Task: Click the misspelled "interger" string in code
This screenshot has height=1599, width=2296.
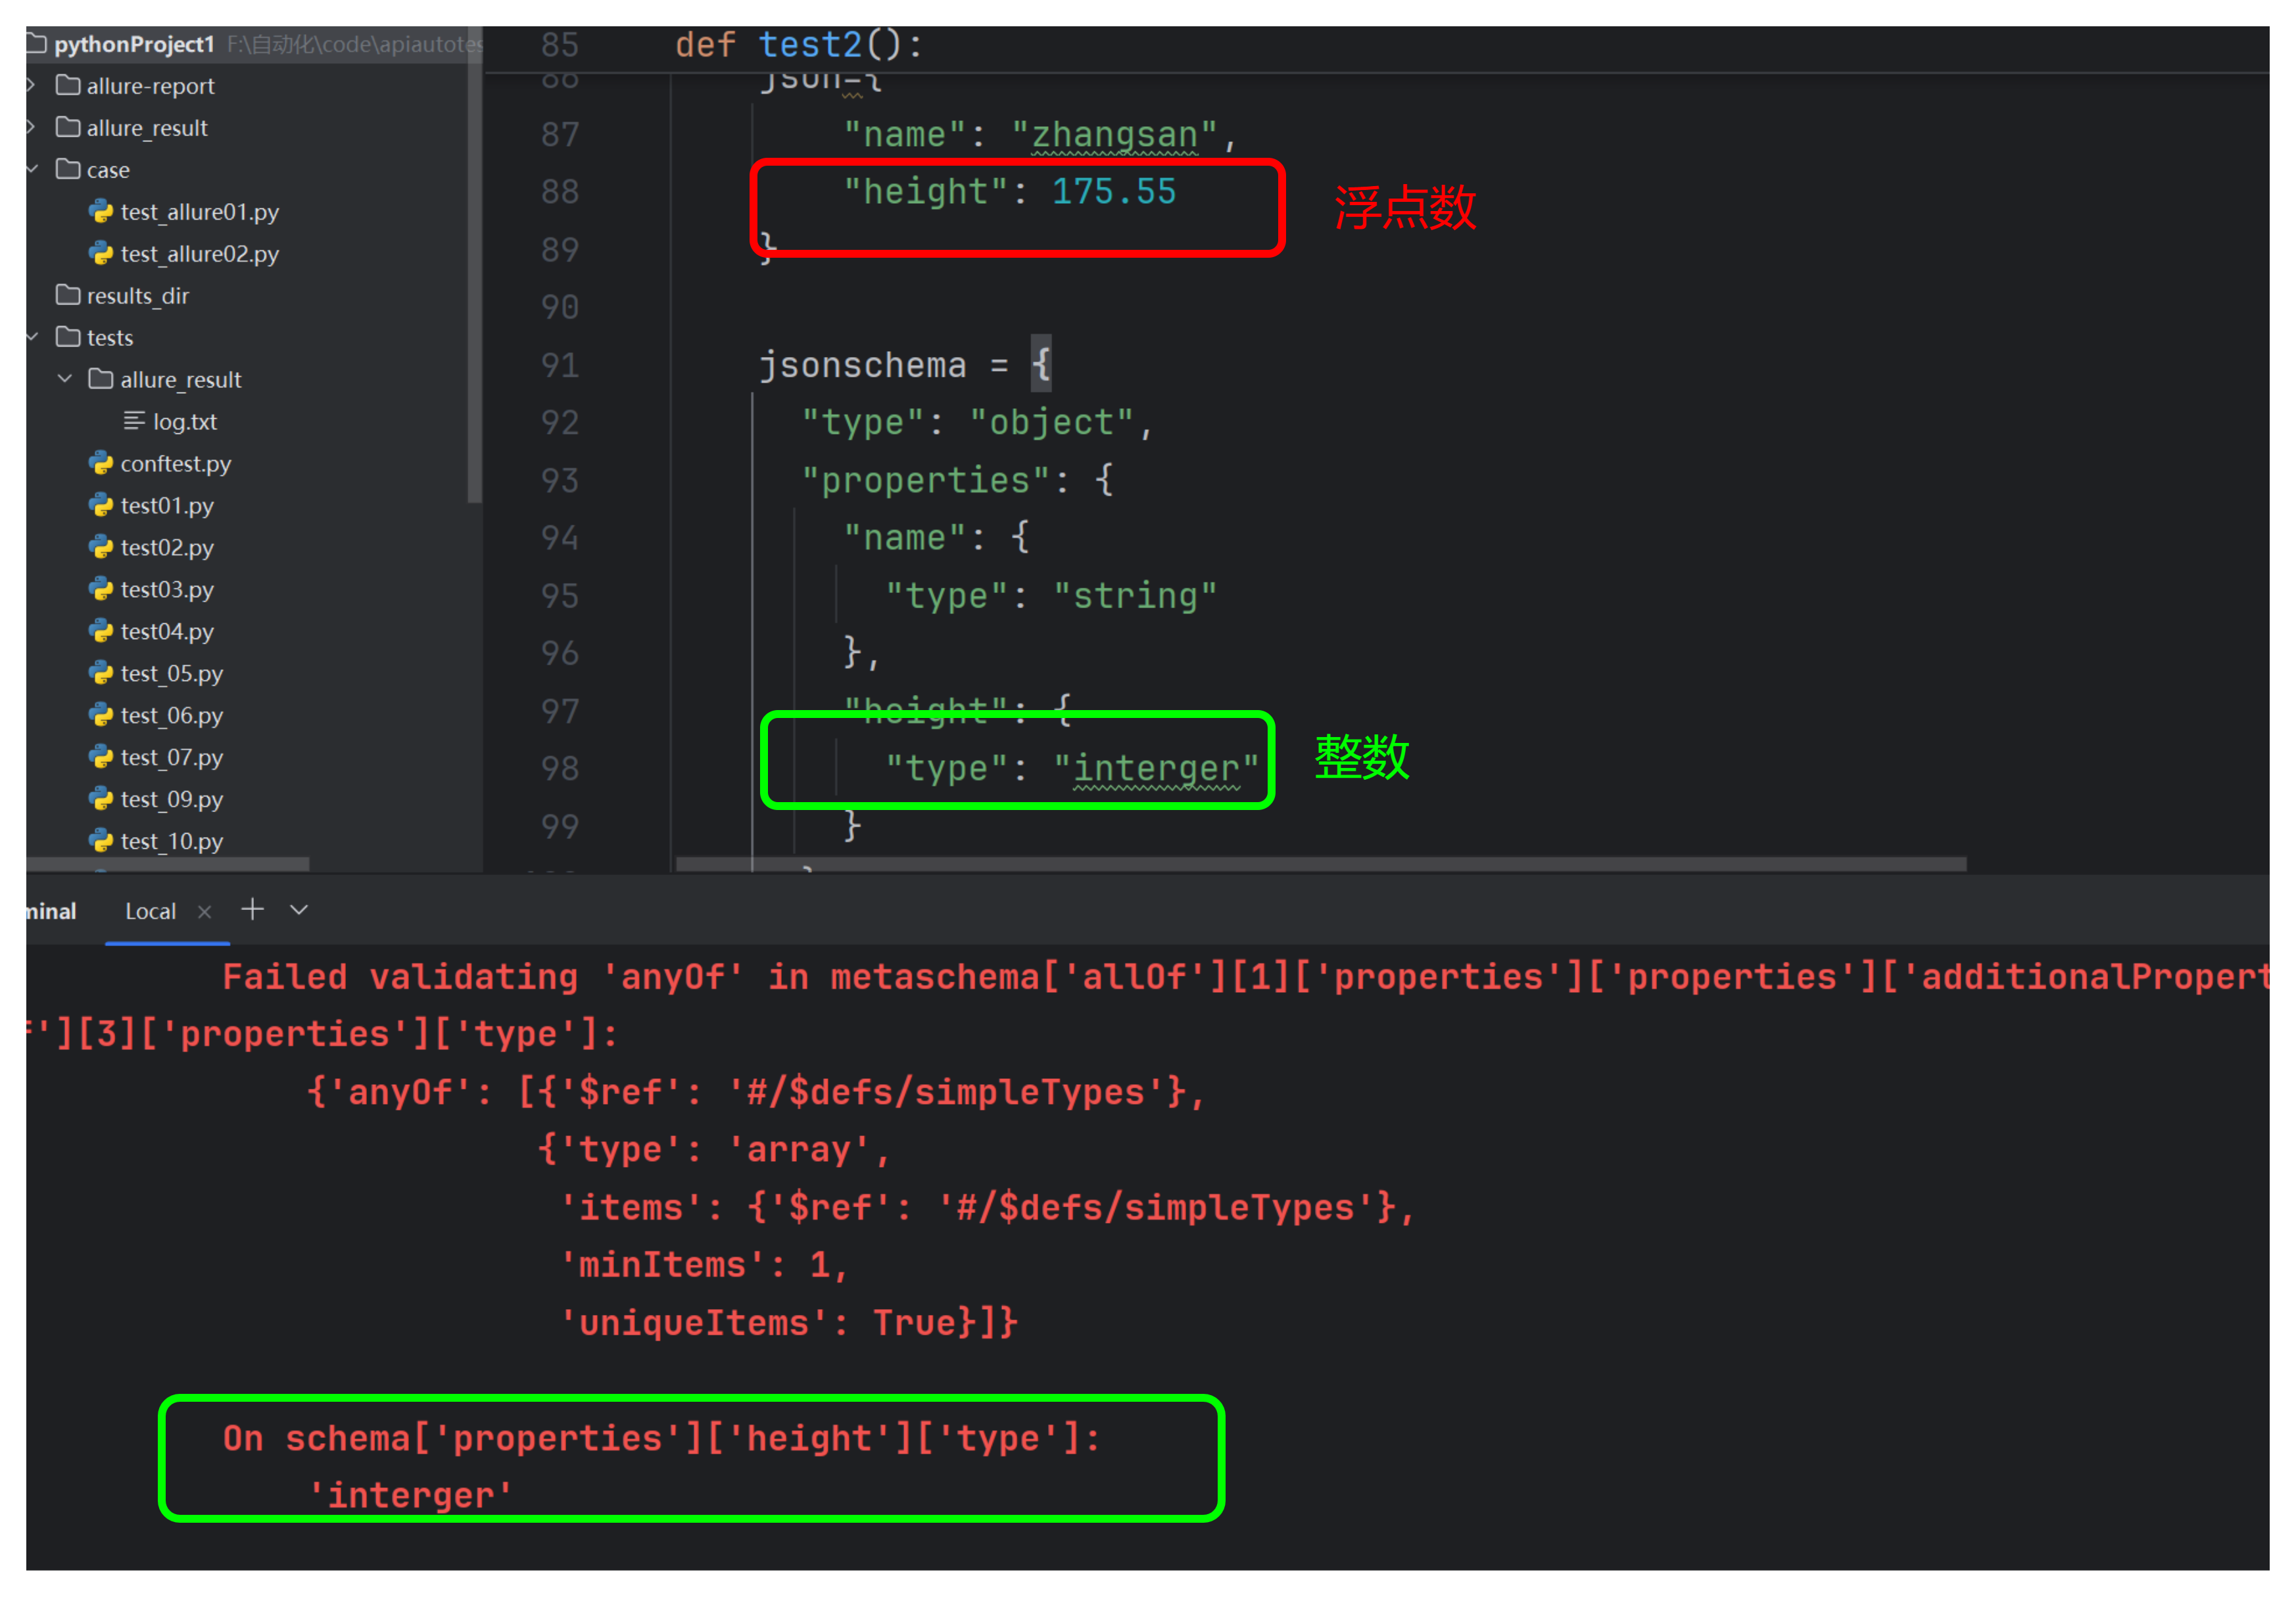Action: click(x=1156, y=768)
